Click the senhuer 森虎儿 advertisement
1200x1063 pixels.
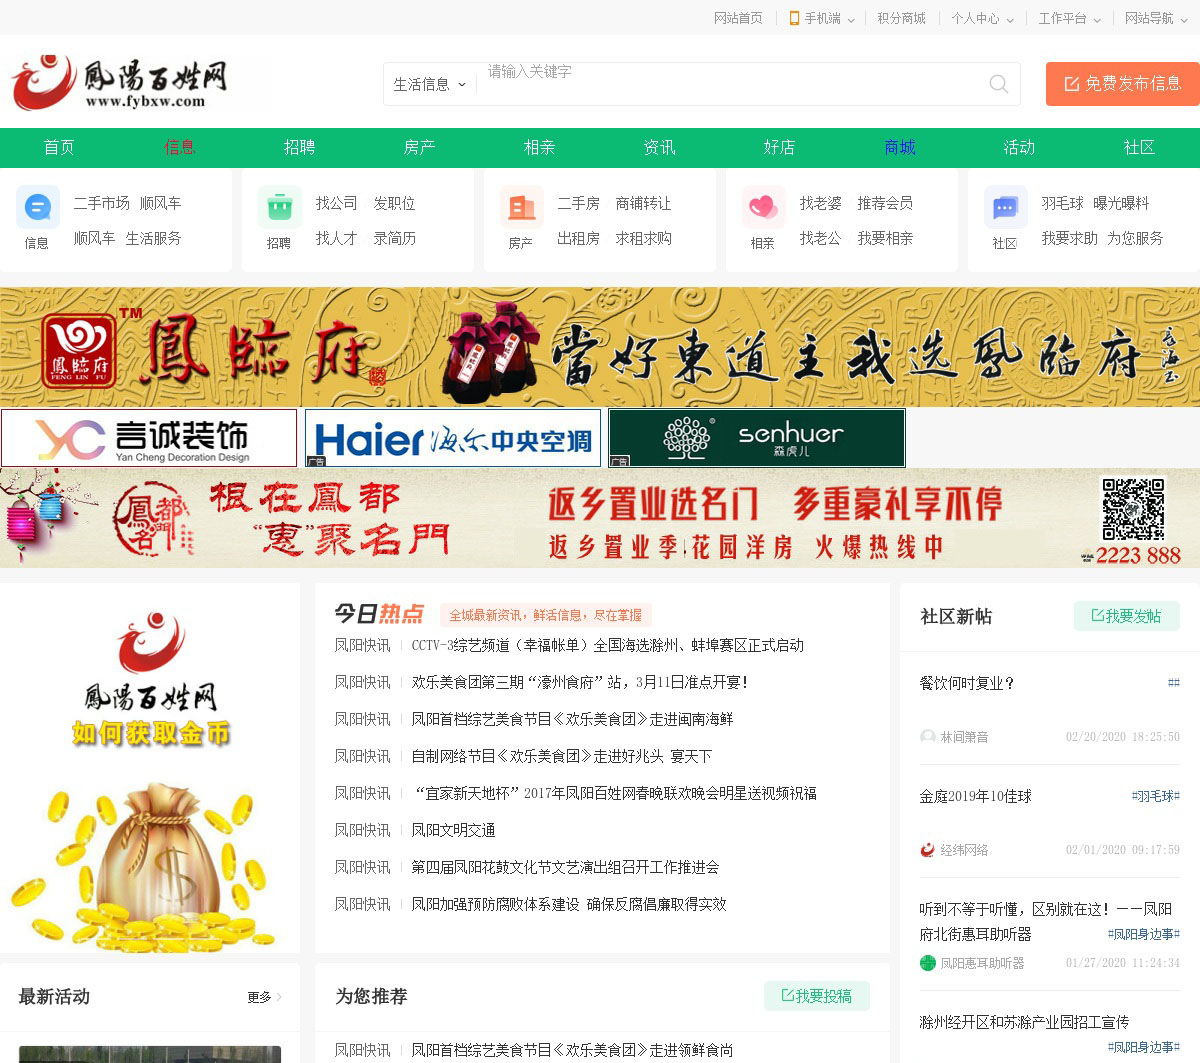(x=757, y=438)
